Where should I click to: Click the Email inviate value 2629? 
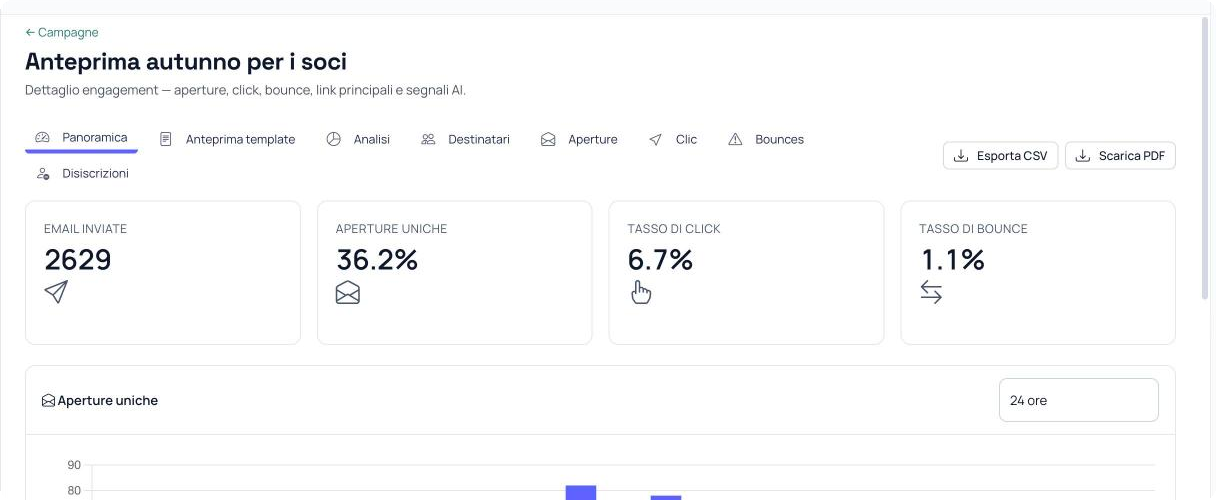[x=78, y=260]
